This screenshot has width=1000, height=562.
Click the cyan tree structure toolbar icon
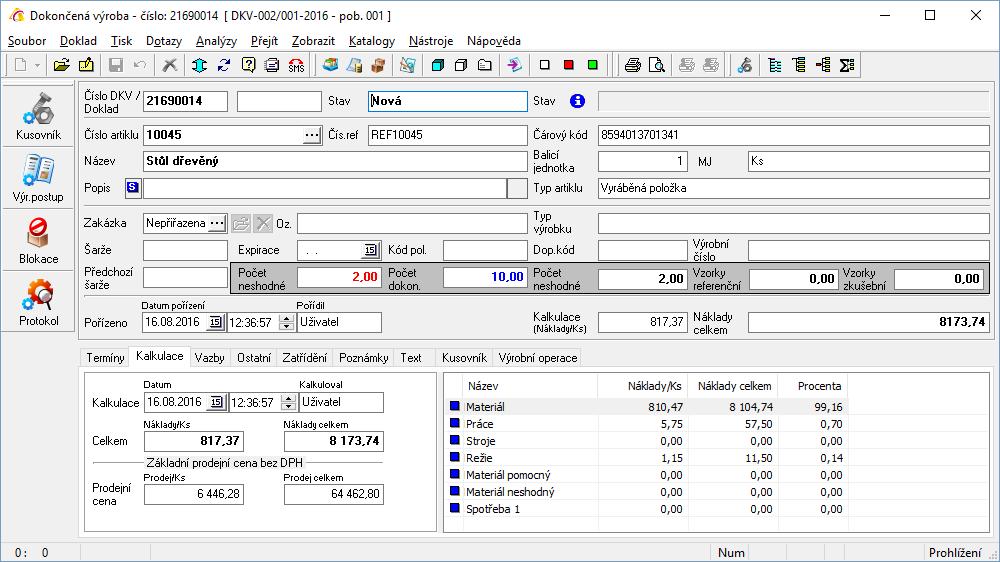(x=775, y=65)
